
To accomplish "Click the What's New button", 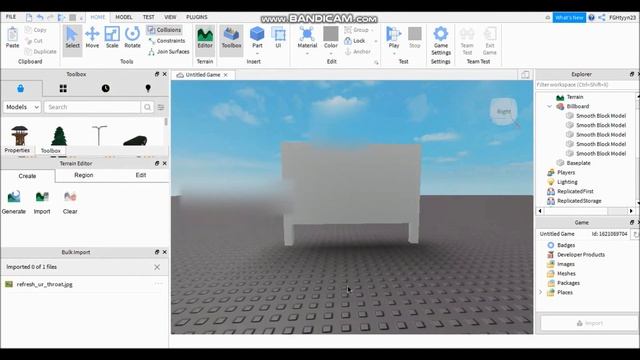I will point(569,18).
